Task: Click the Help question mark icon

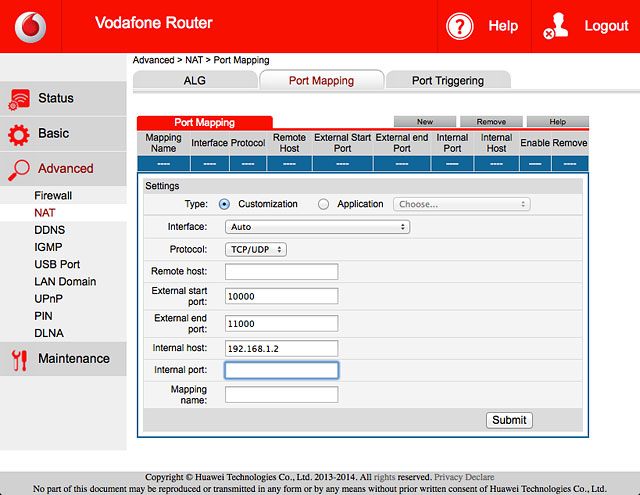Action: tap(460, 26)
